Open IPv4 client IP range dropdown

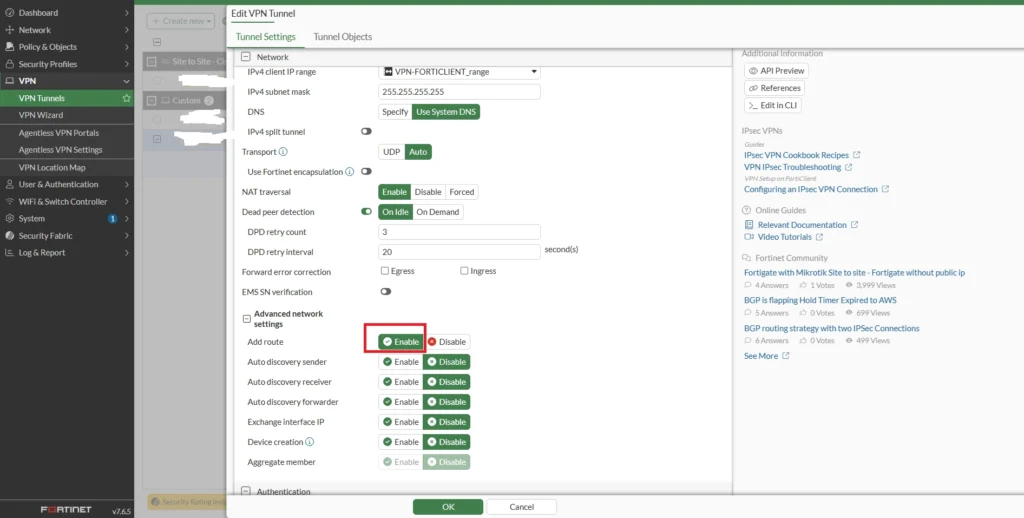click(x=459, y=72)
